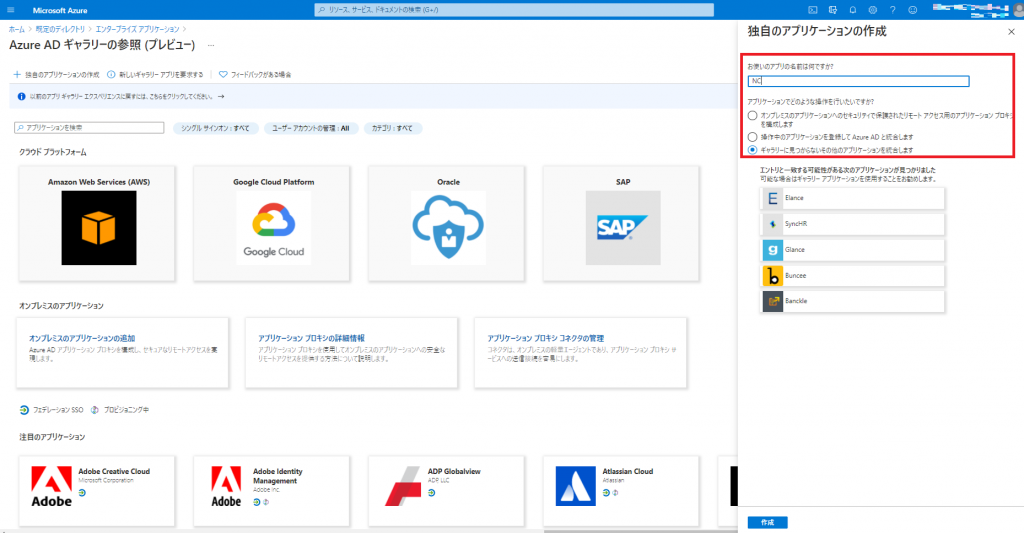
Task: Open the single sign-on filter pill
Action: click(x=216, y=129)
